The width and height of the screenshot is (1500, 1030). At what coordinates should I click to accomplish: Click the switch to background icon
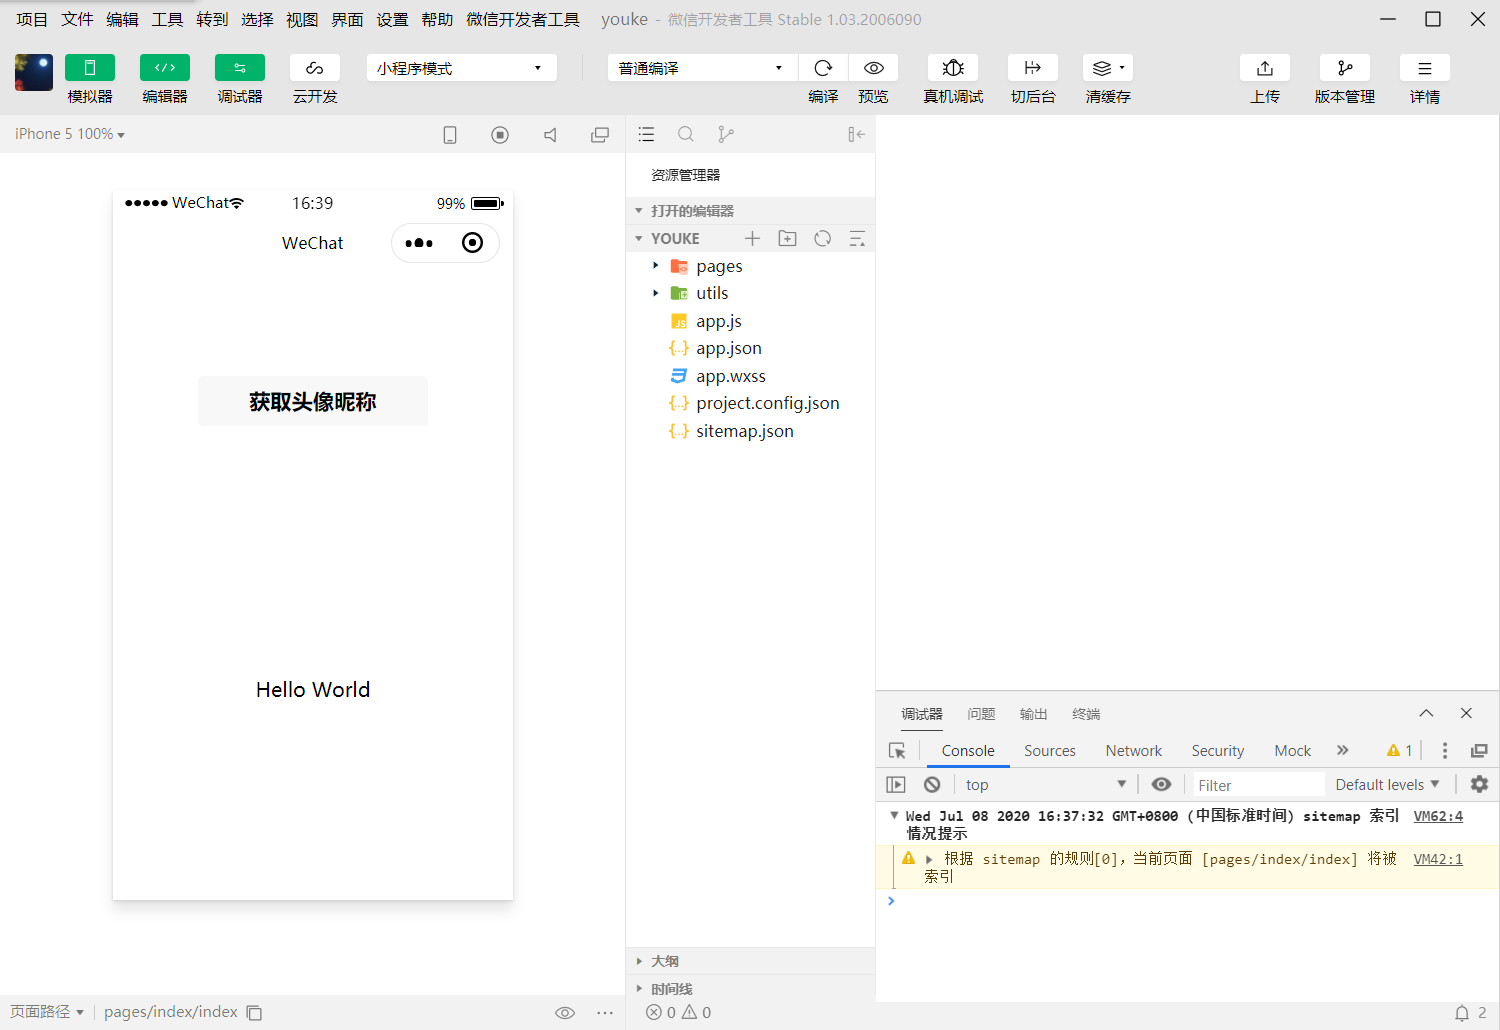[x=1033, y=68]
